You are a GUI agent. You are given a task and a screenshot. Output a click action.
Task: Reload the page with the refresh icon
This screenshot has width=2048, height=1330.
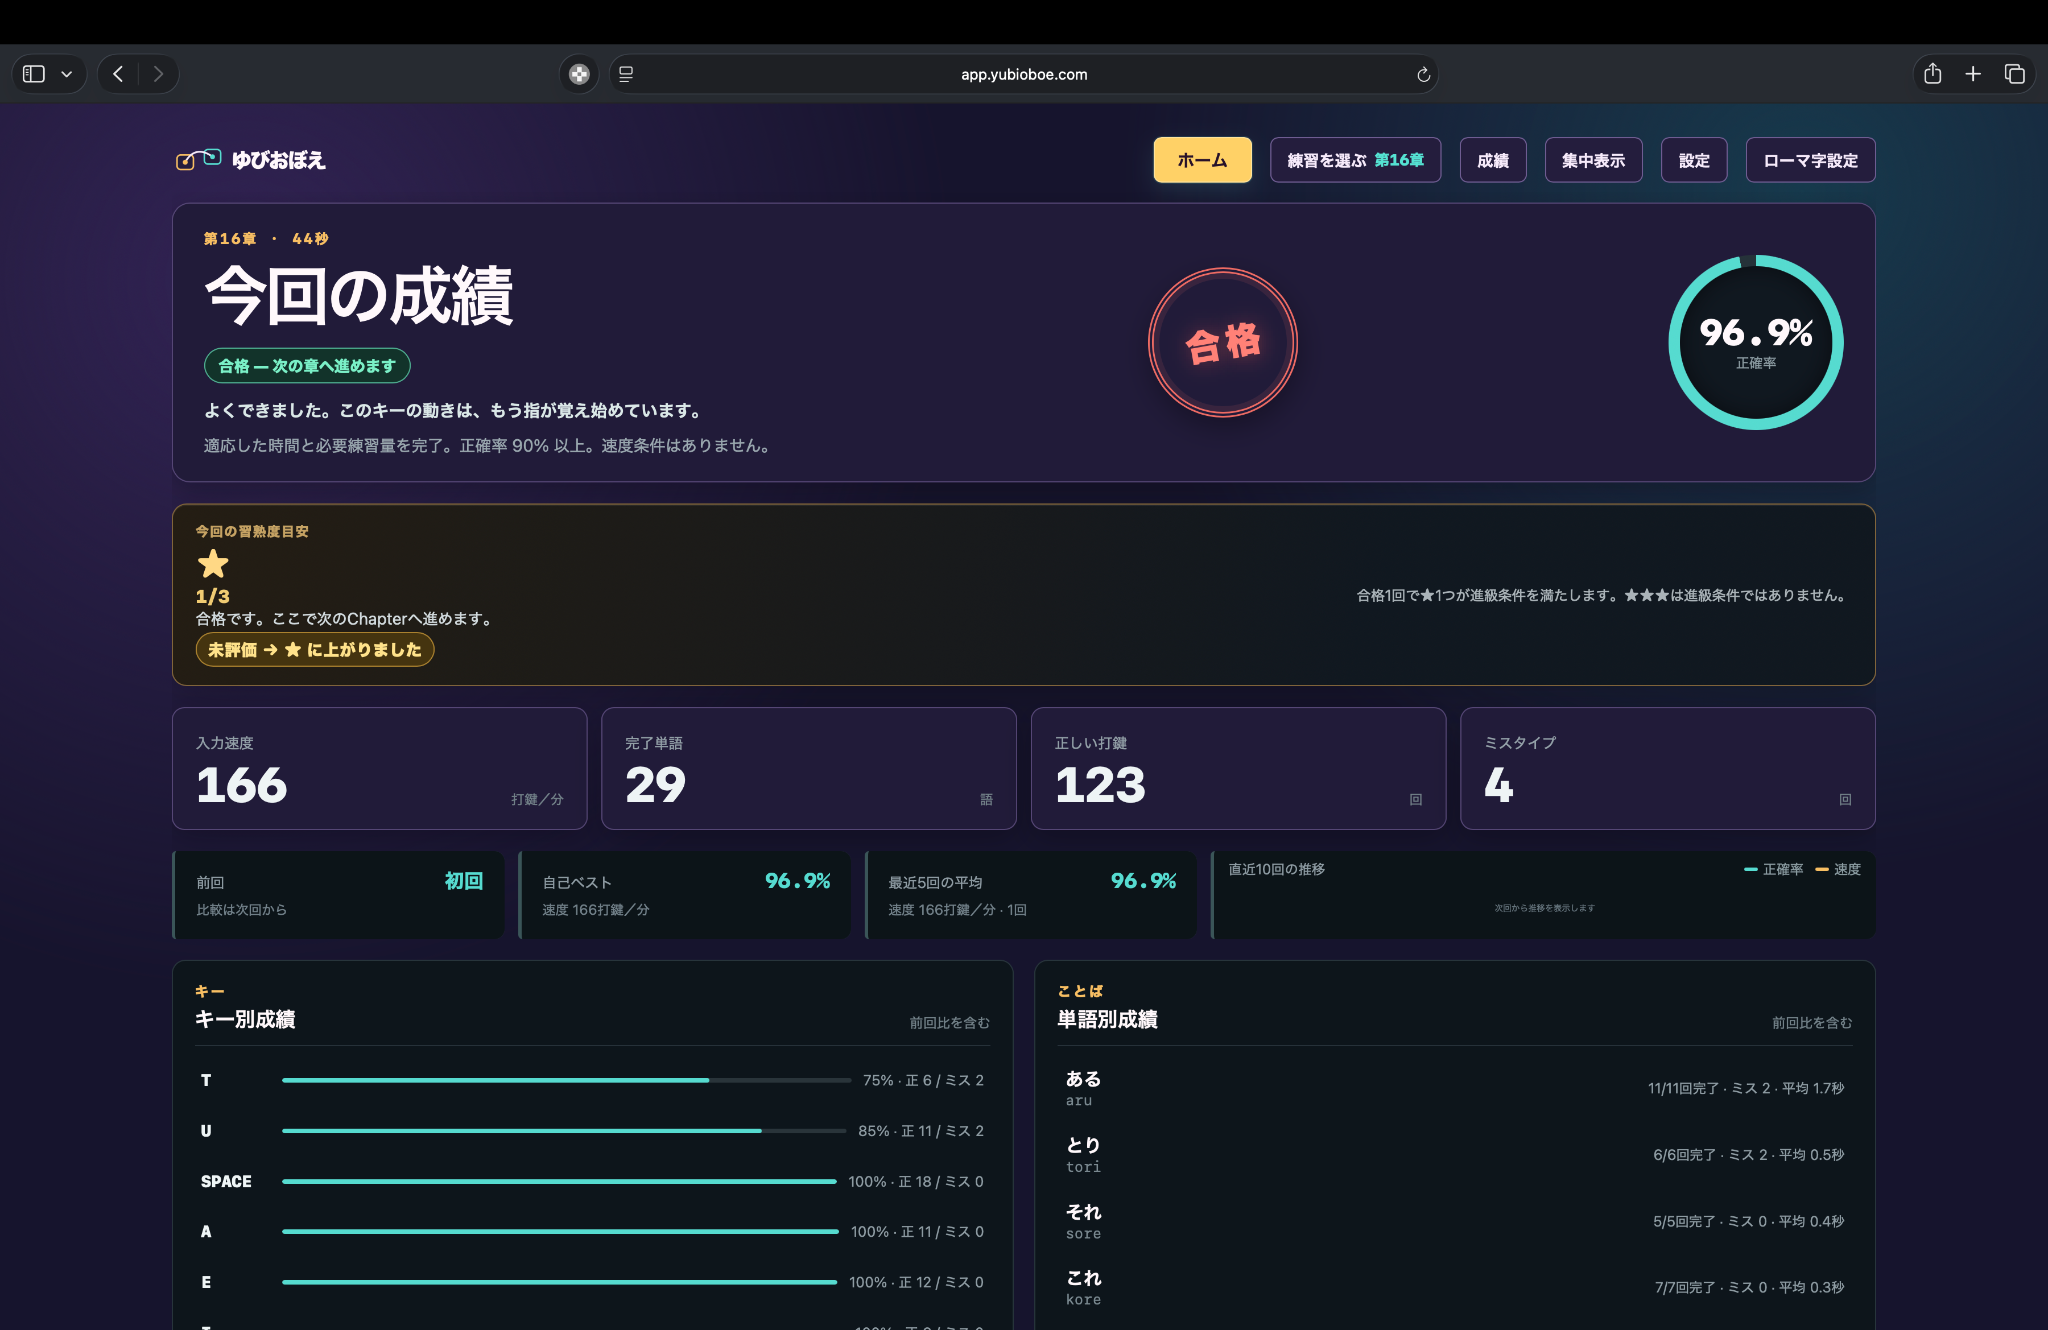click(1423, 74)
